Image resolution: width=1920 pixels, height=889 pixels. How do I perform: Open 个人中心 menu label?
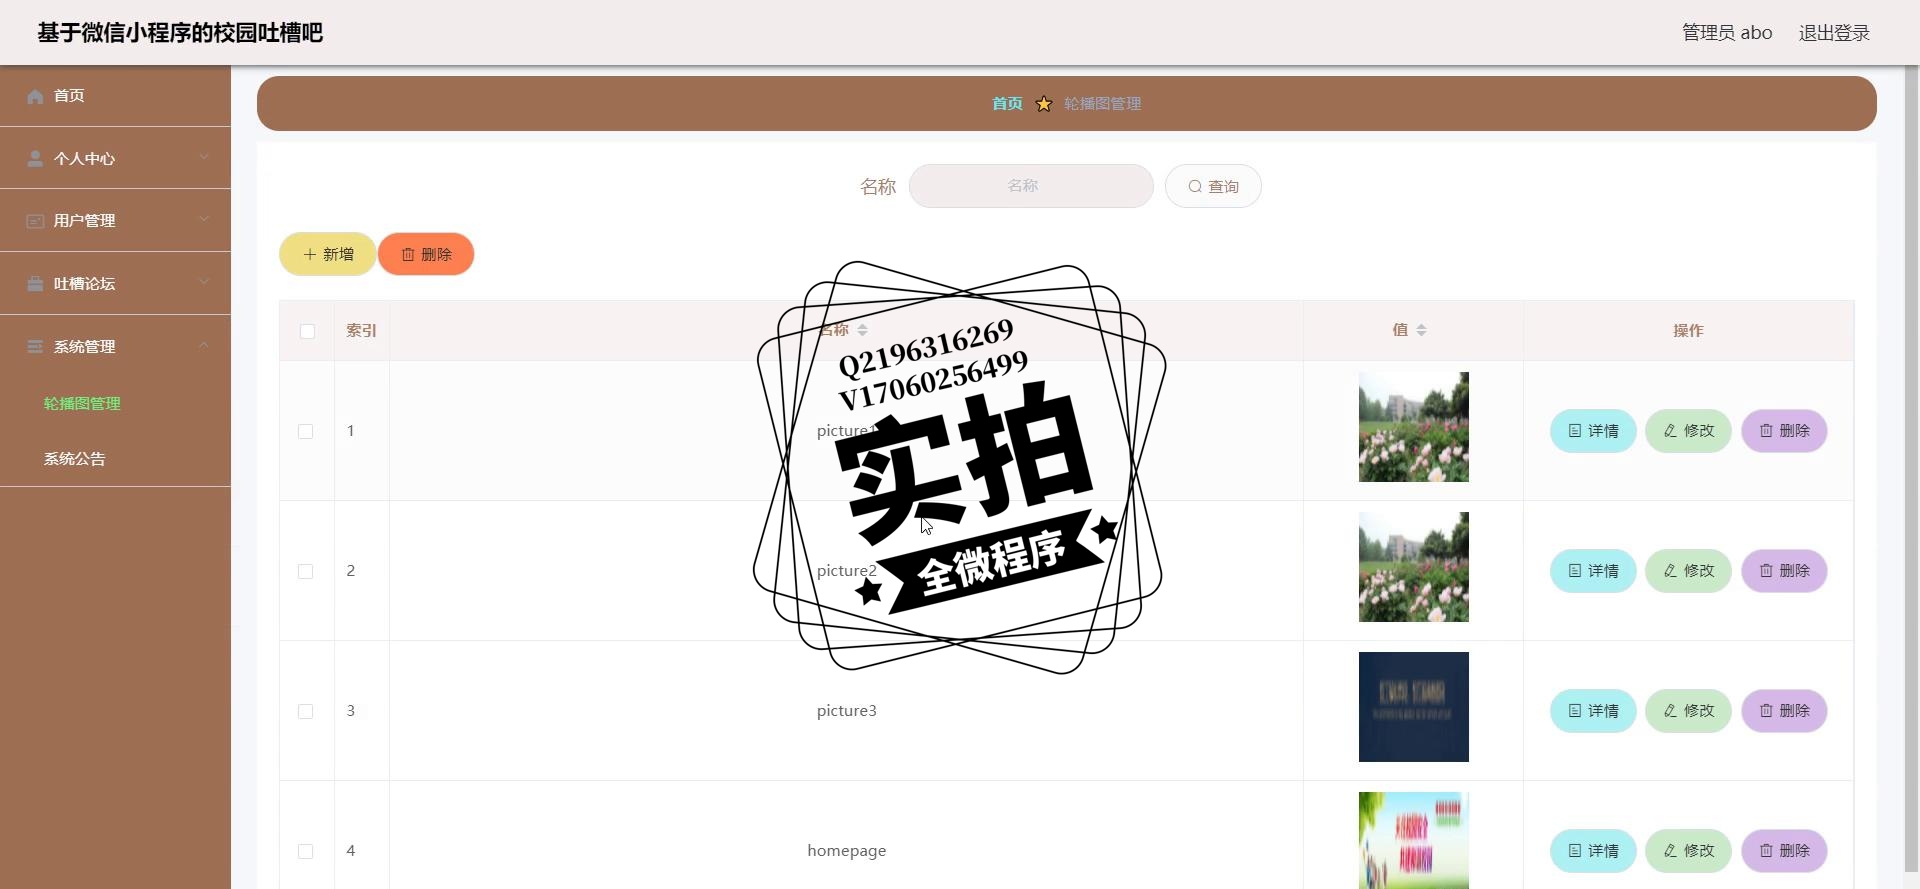(84, 159)
